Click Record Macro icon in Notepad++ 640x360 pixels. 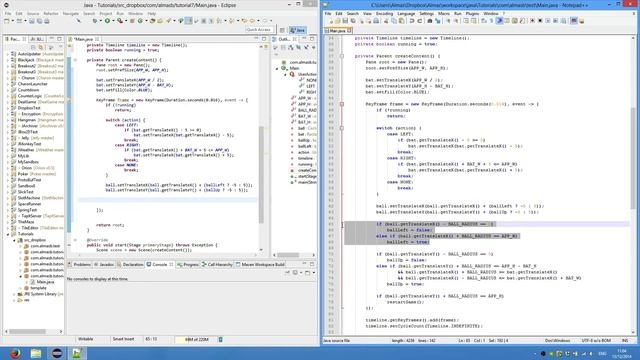pos(533,21)
